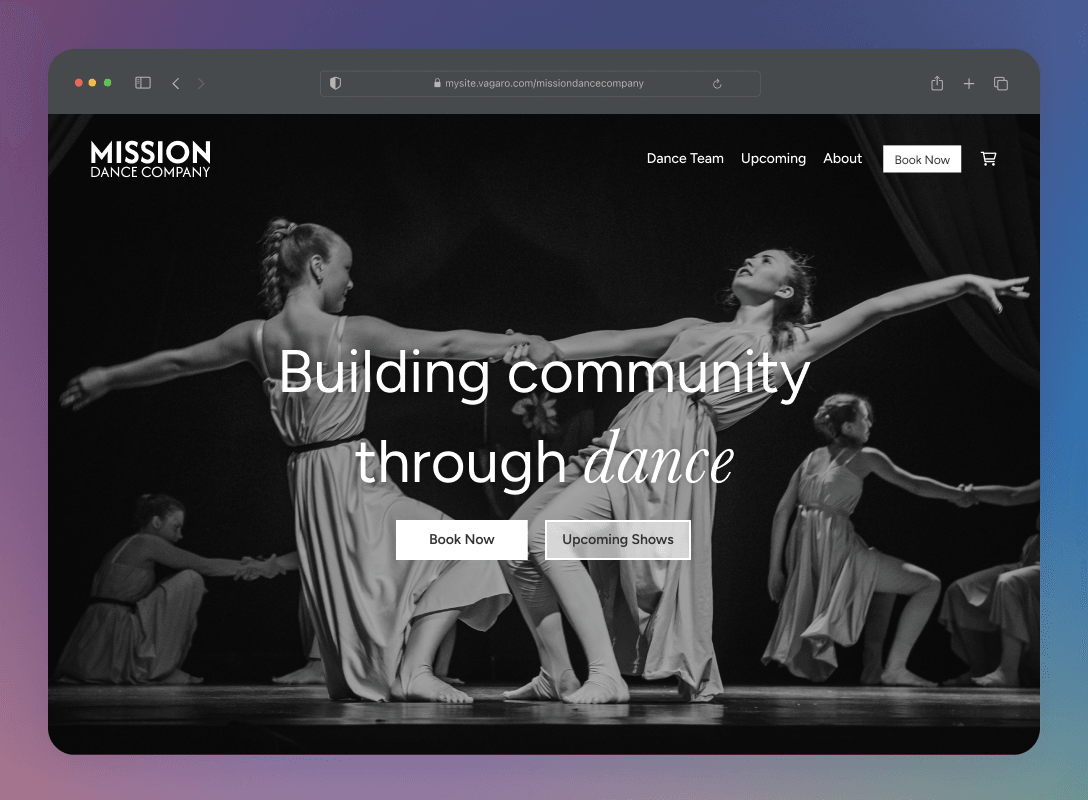Toggle the Safari sidebar panel icon

click(143, 83)
